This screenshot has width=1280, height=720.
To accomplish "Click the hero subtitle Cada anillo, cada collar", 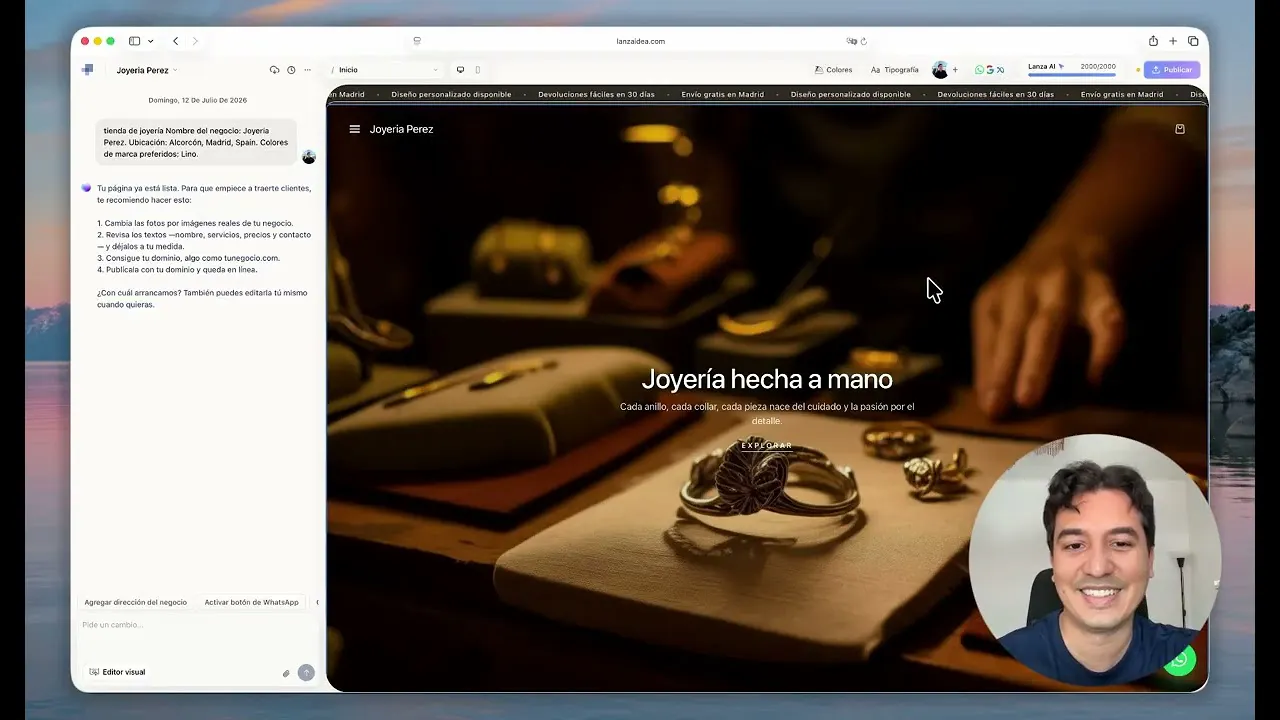I will (x=767, y=413).
